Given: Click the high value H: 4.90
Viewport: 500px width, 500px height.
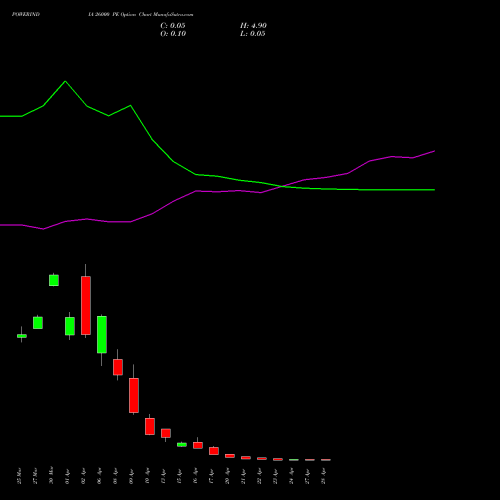Looking at the screenshot, I should (253, 26).
